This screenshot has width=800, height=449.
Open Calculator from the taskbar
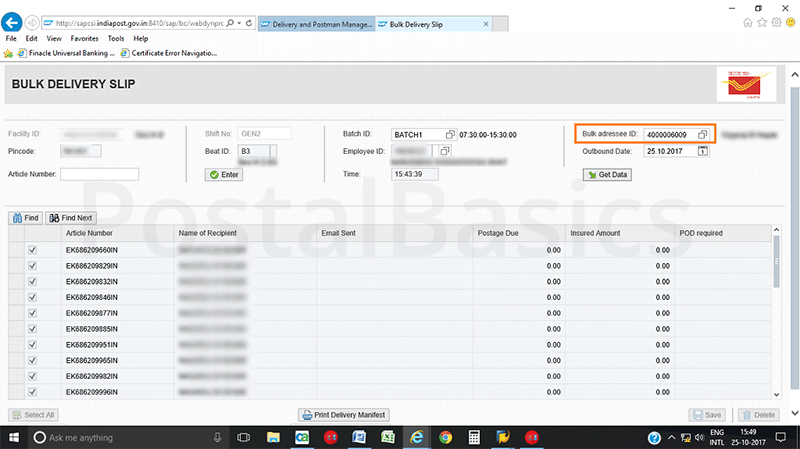tap(474, 437)
